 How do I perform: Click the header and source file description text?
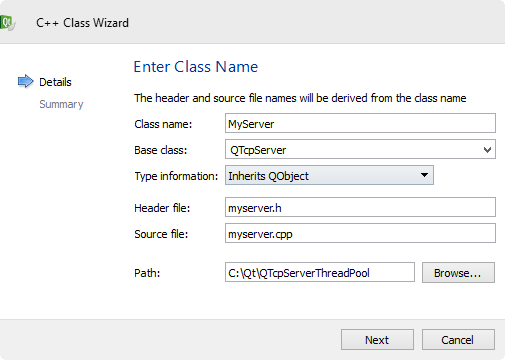[x=300, y=98]
